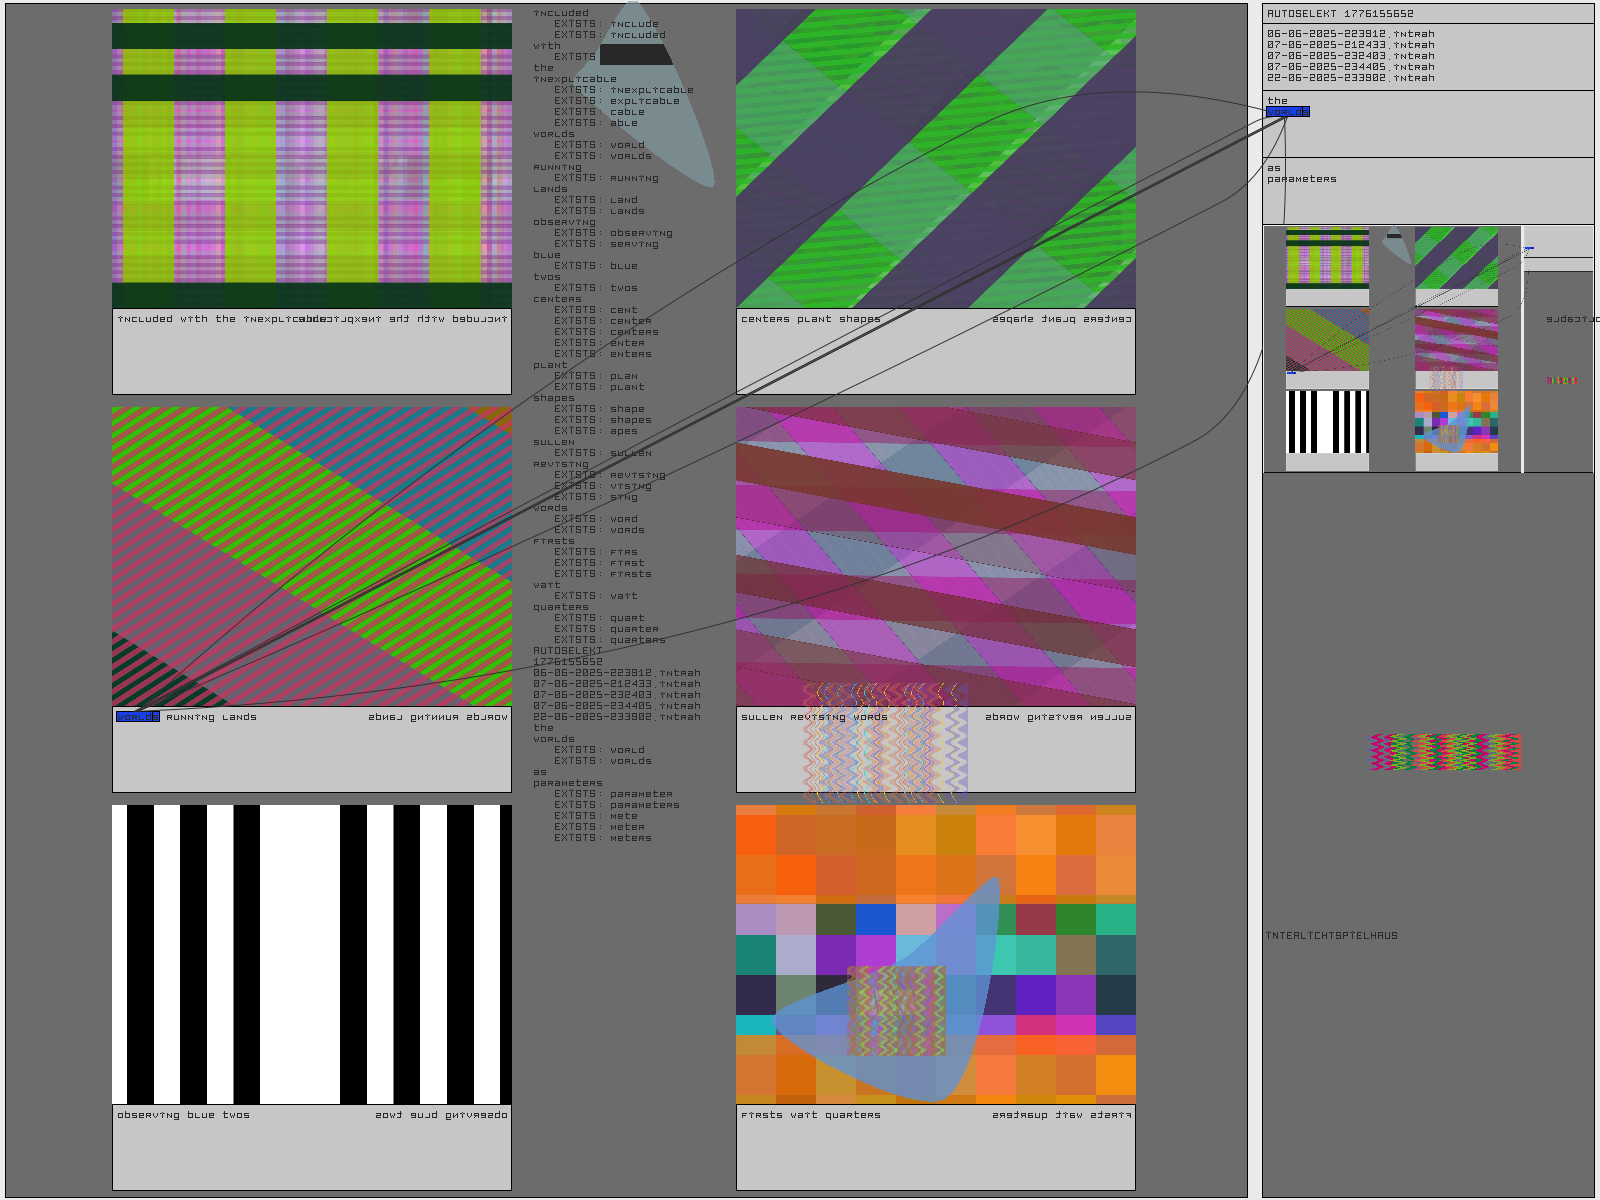This screenshot has width=1600, height=1200.
Task: Select 'EXISTS: inexplicable' entry in the word list
Action: (623, 90)
